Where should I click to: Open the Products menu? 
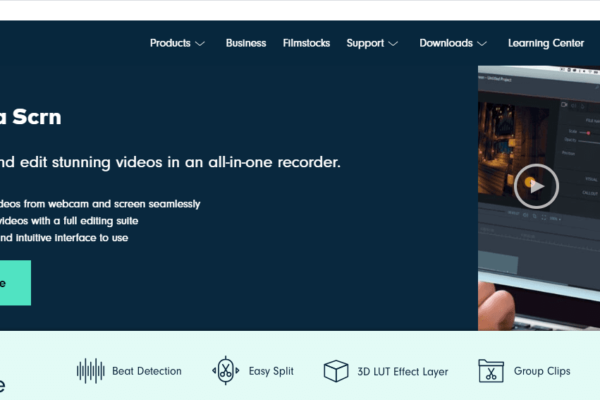(x=170, y=43)
